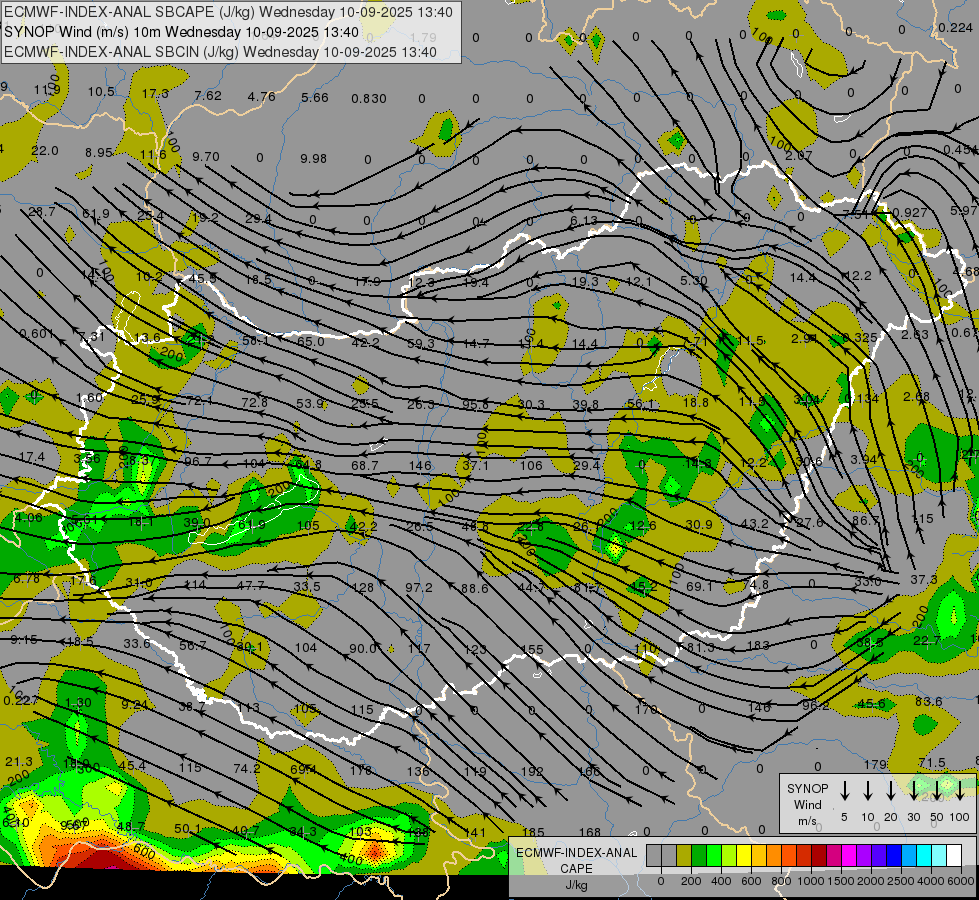Viewport: 979px width, 900px height.
Task: Click the SYNOP Wind 10m title line
Action: coord(181,32)
